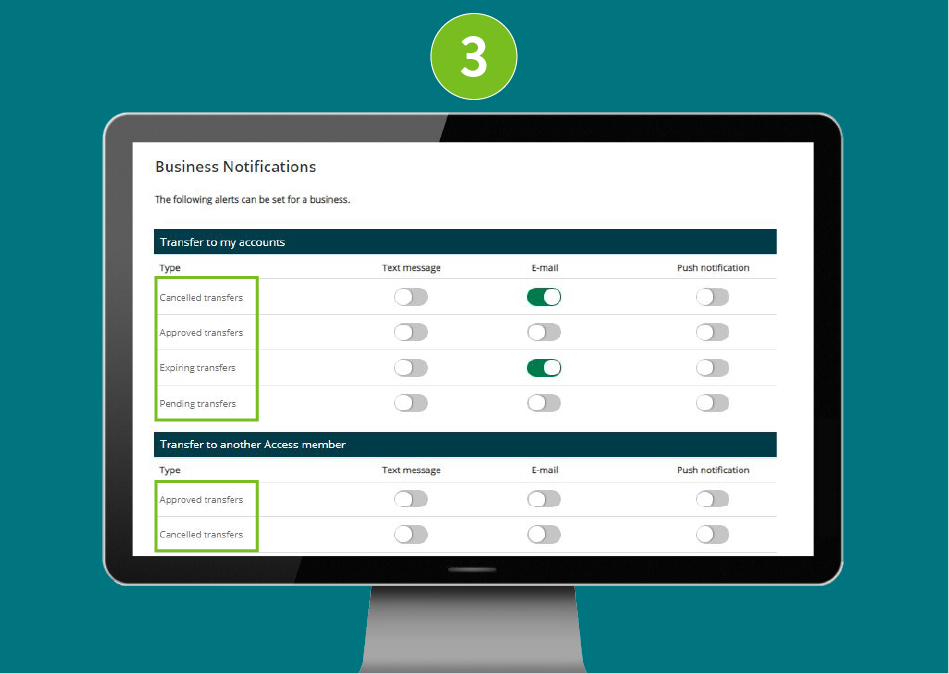Click "Type" column header in my accounts table
Viewport: 949px width, 674px height.
[169, 268]
